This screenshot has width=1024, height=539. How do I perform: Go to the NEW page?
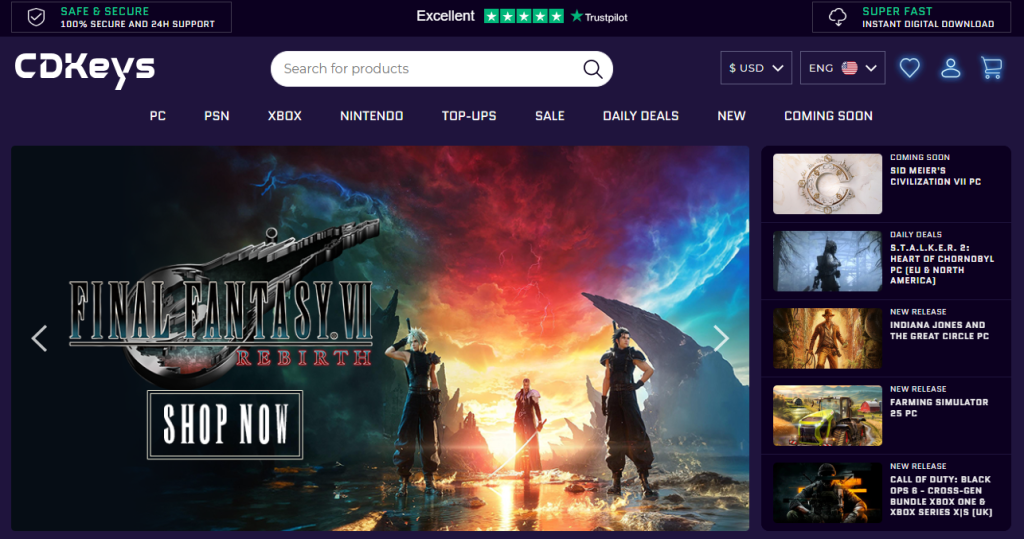[x=731, y=116]
